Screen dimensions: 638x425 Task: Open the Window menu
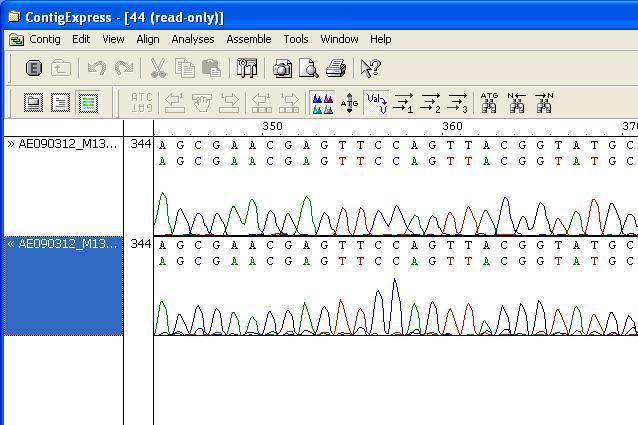339,39
